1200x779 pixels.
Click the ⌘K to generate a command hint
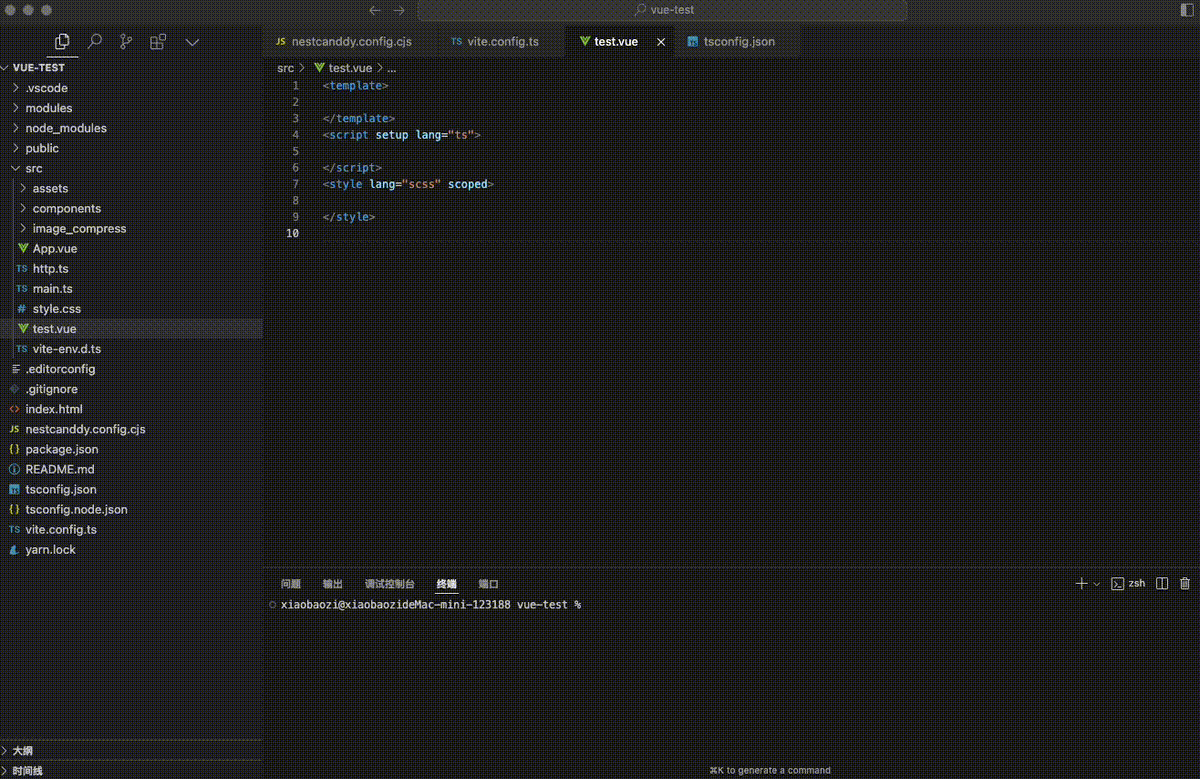coord(770,770)
